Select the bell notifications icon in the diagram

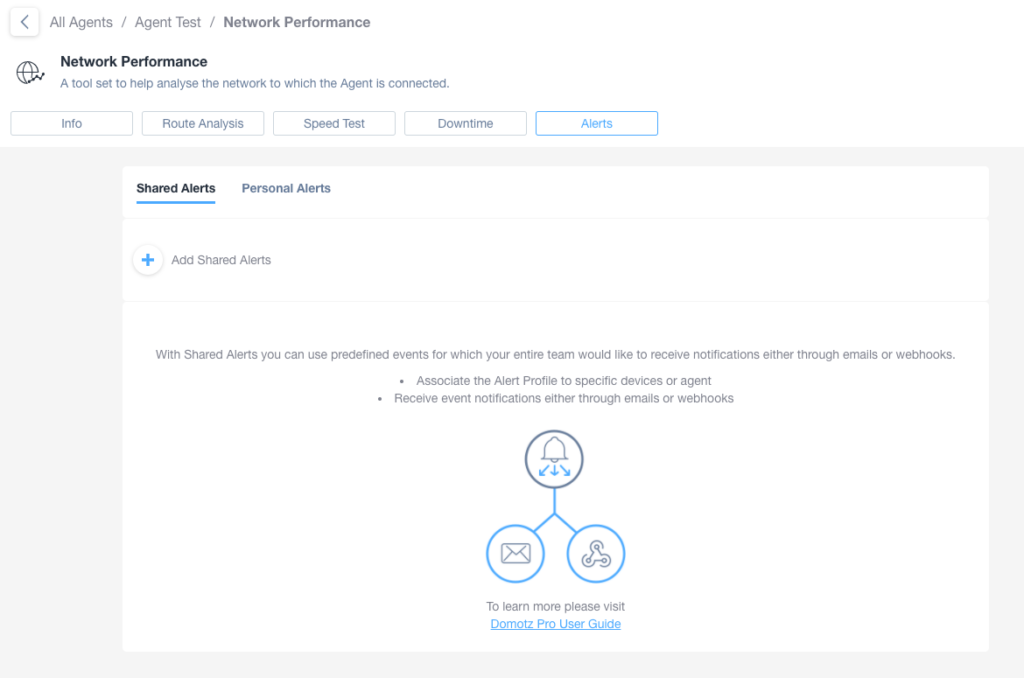(x=554, y=459)
